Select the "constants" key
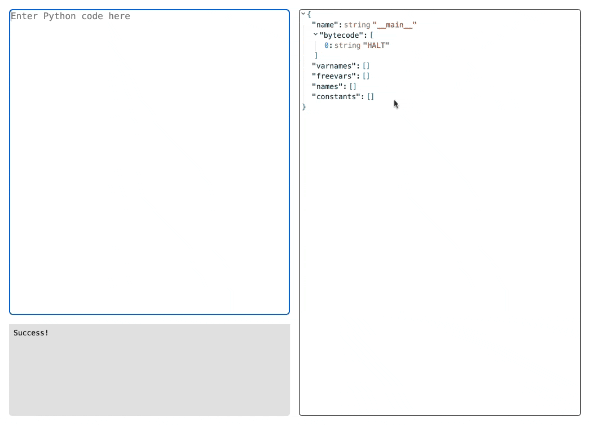The width and height of the screenshot is (590, 425). [336, 97]
